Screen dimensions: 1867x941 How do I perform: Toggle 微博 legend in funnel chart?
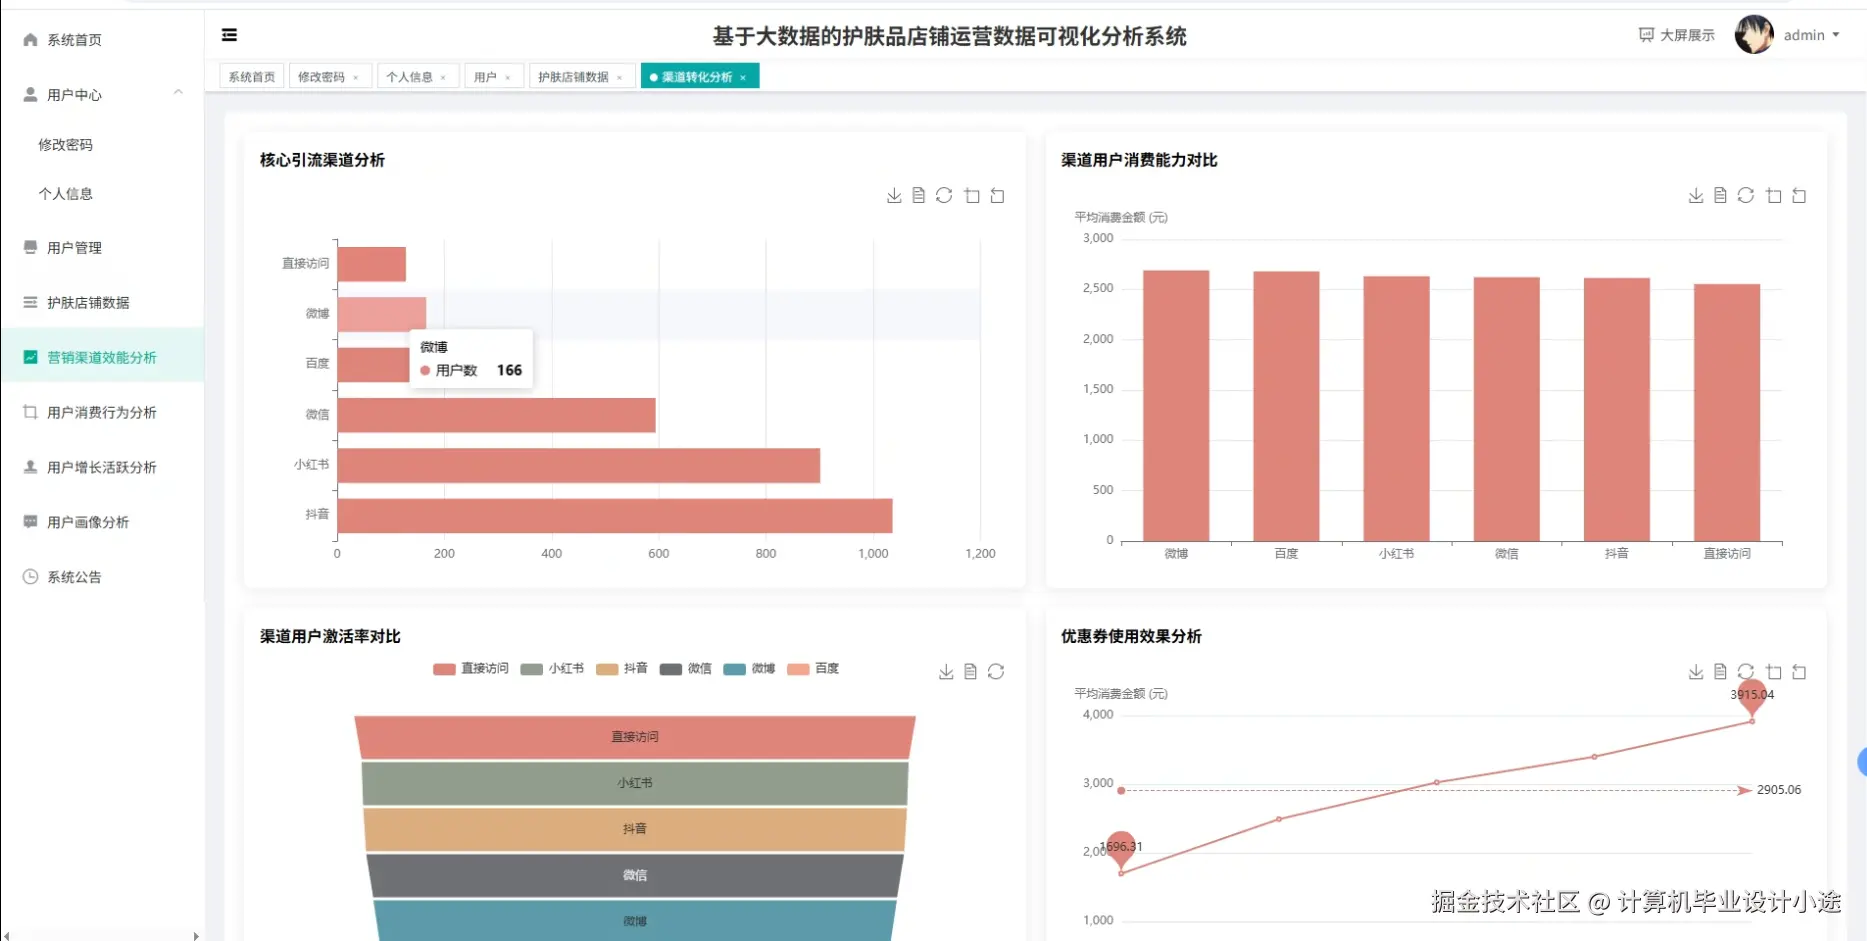750,669
